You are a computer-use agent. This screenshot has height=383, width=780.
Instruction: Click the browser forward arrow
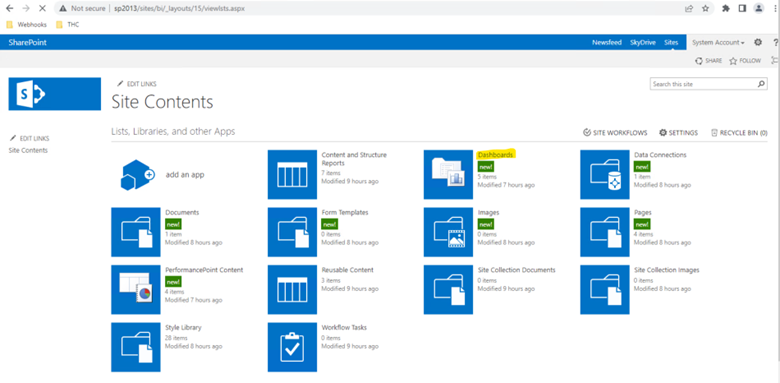[x=26, y=8]
